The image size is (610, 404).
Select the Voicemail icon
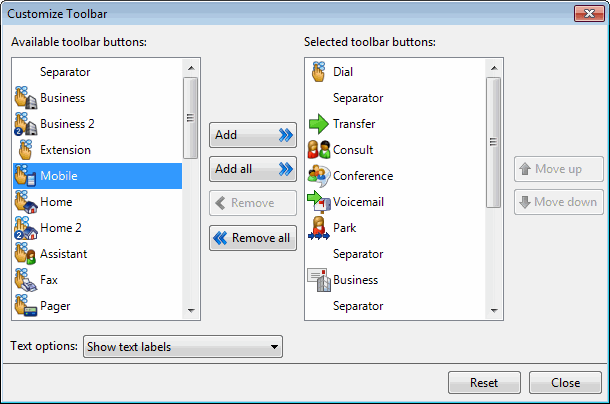click(x=319, y=202)
